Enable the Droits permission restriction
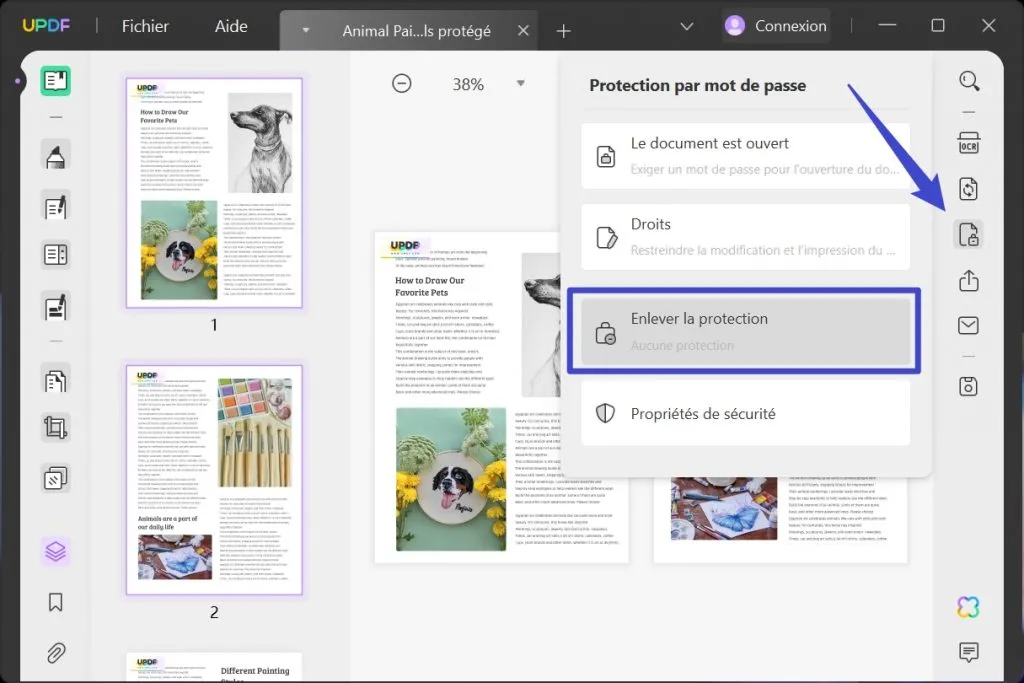This screenshot has width=1024, height=683. pyautogui.click(x=745, y=236)
